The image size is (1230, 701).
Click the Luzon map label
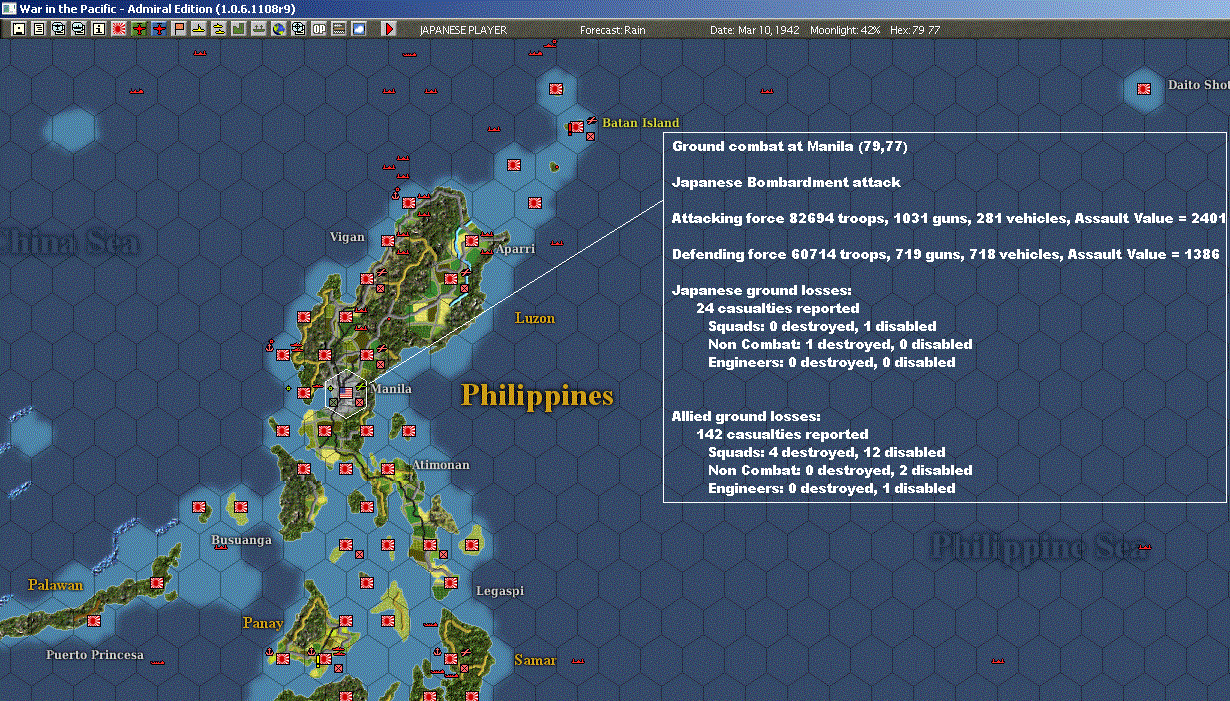click(534, 318)
